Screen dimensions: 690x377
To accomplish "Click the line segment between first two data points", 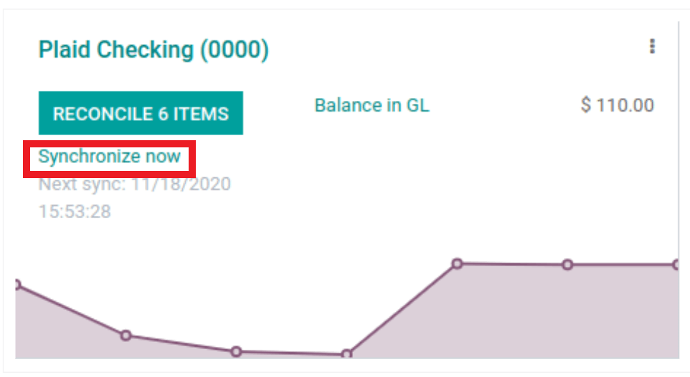I will click(x=71, y=310).
